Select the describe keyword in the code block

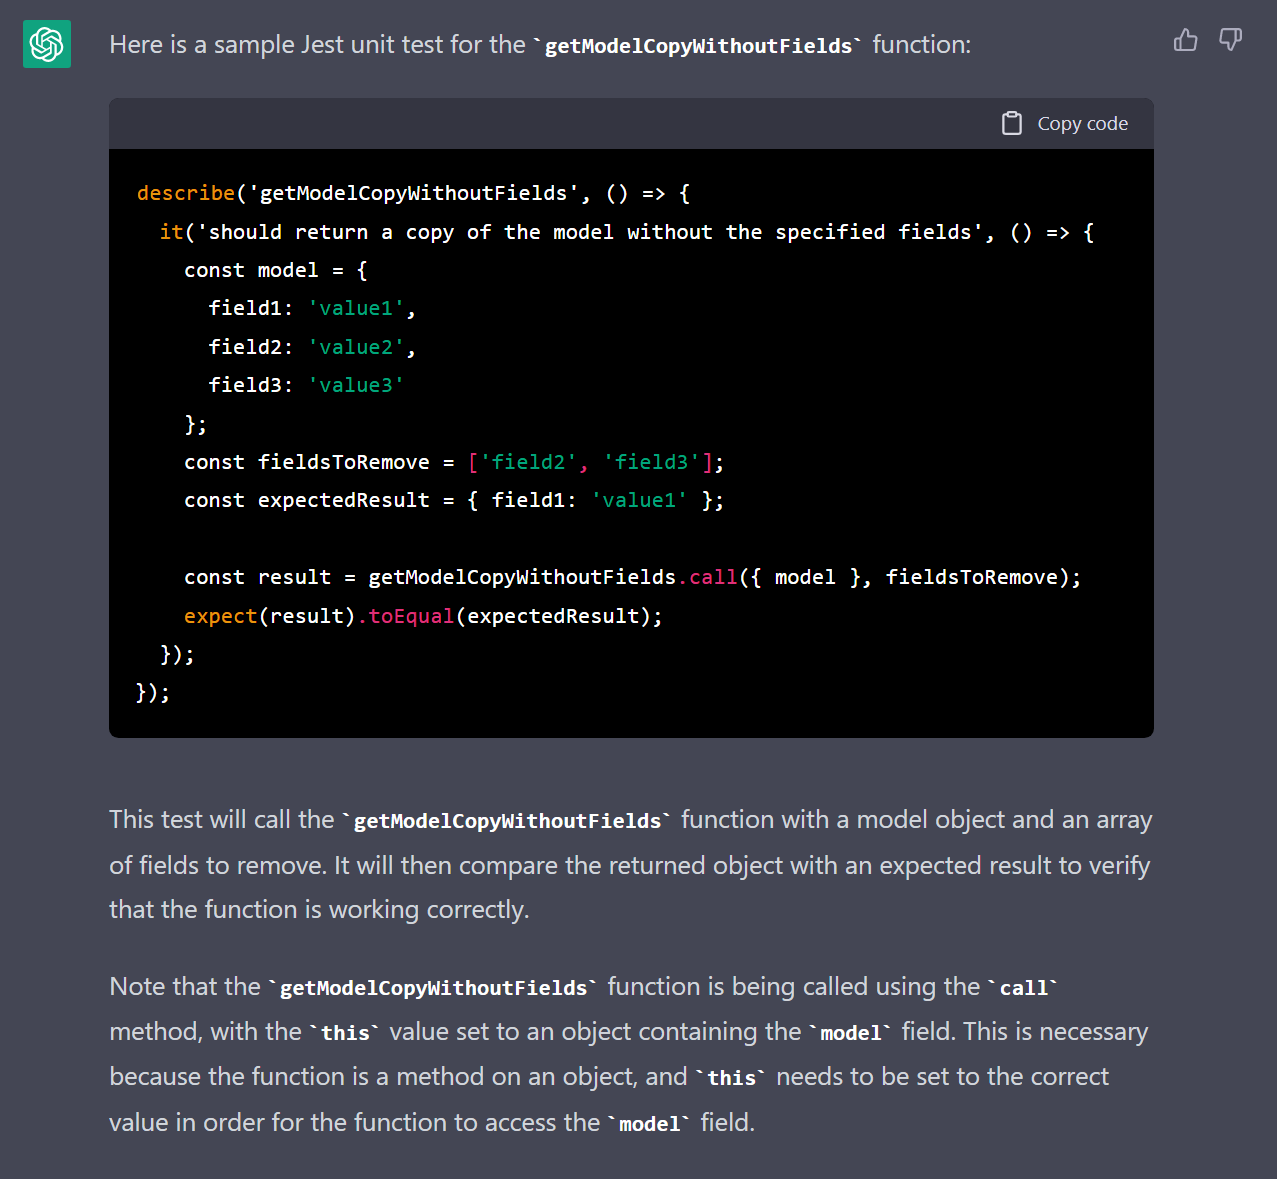click(x=186, y=192)
